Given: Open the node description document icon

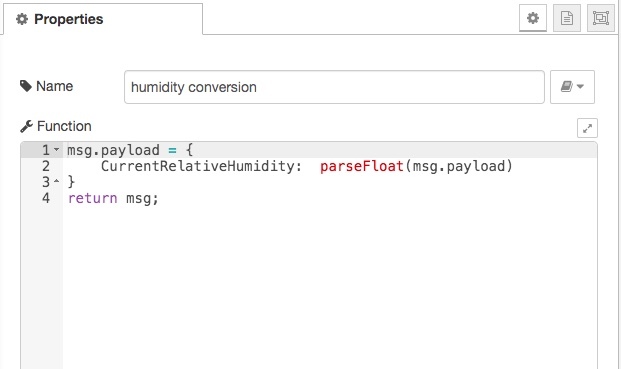Looking at the screenshot, I should tap(567, 18).
